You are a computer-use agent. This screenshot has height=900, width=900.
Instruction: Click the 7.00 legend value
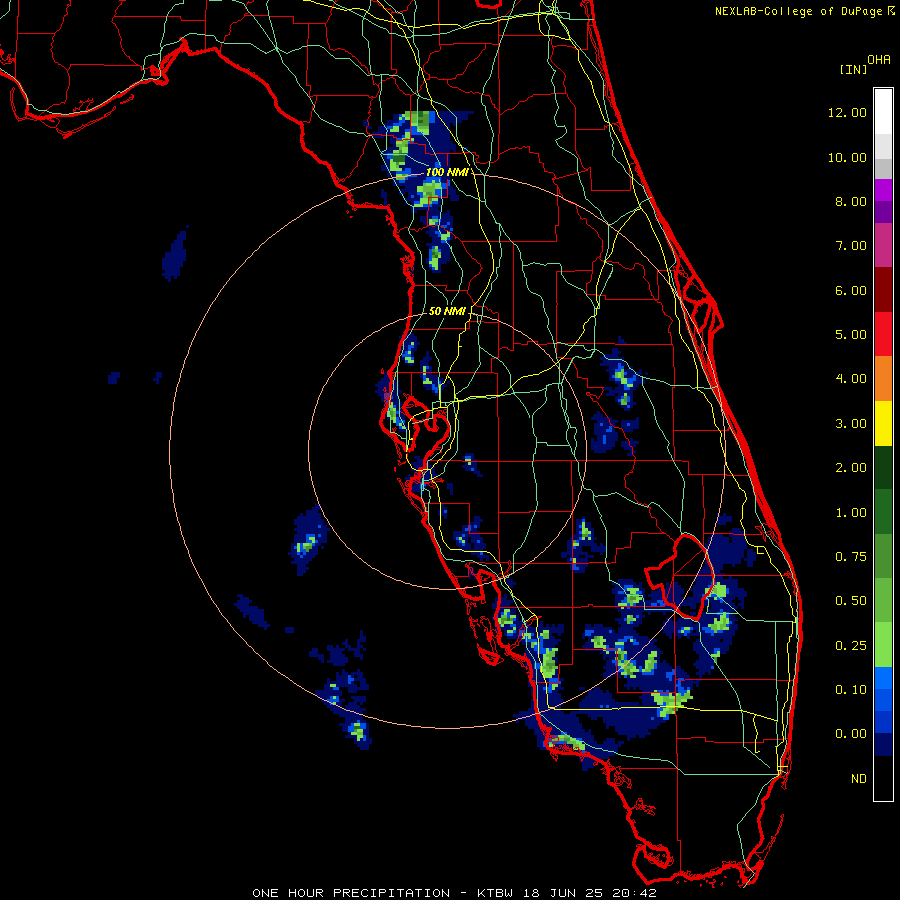[851, 246]
